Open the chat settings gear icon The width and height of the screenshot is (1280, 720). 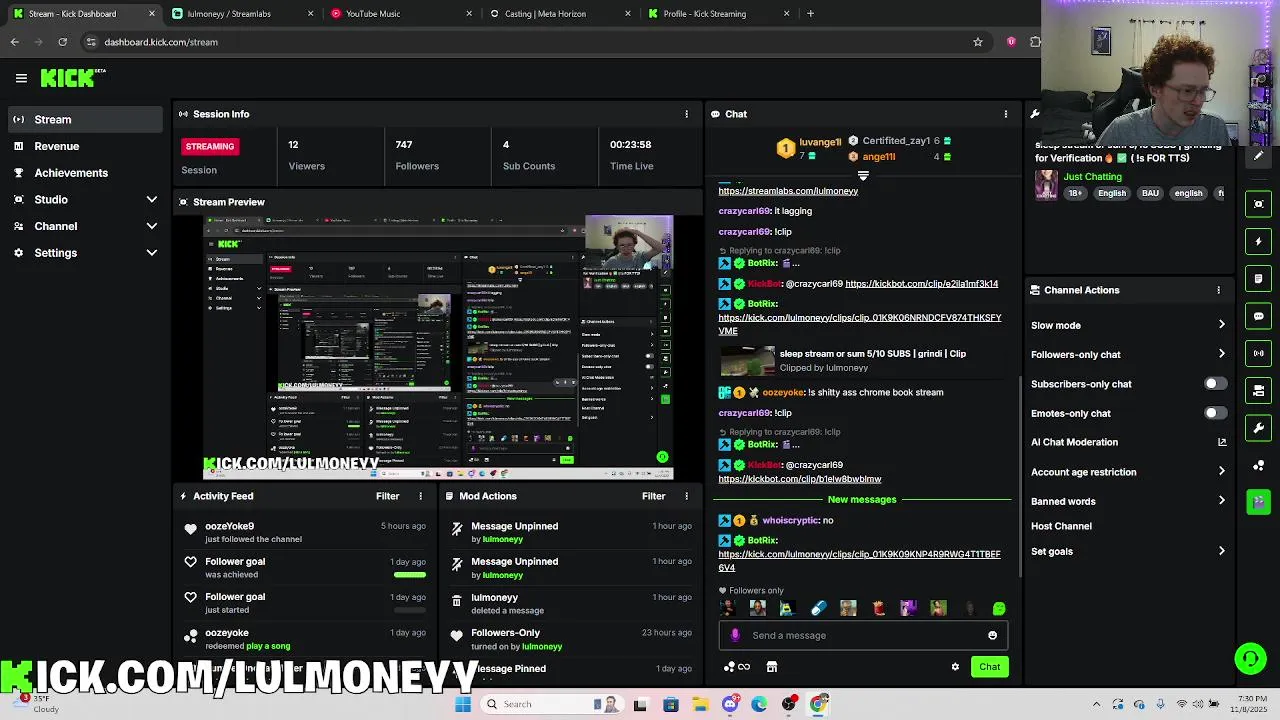click(x=955, y=667)
